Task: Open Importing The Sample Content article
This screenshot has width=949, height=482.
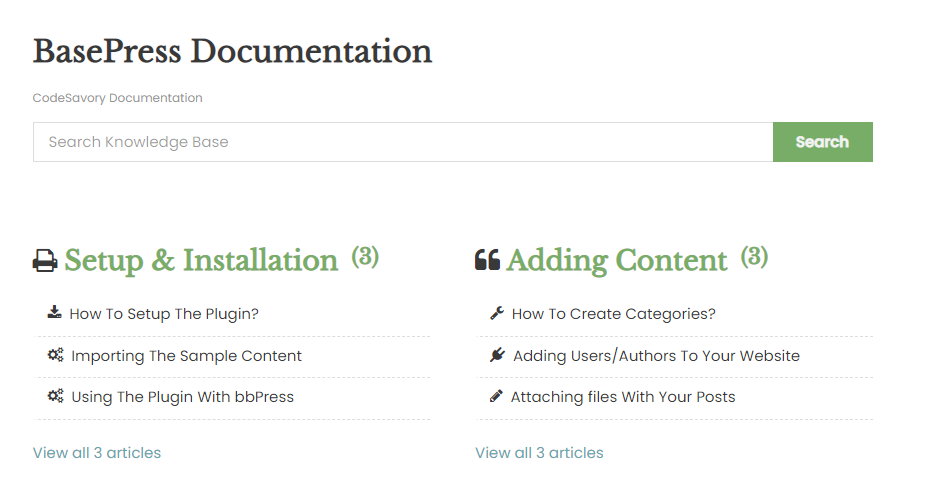Action: [186, 356]
